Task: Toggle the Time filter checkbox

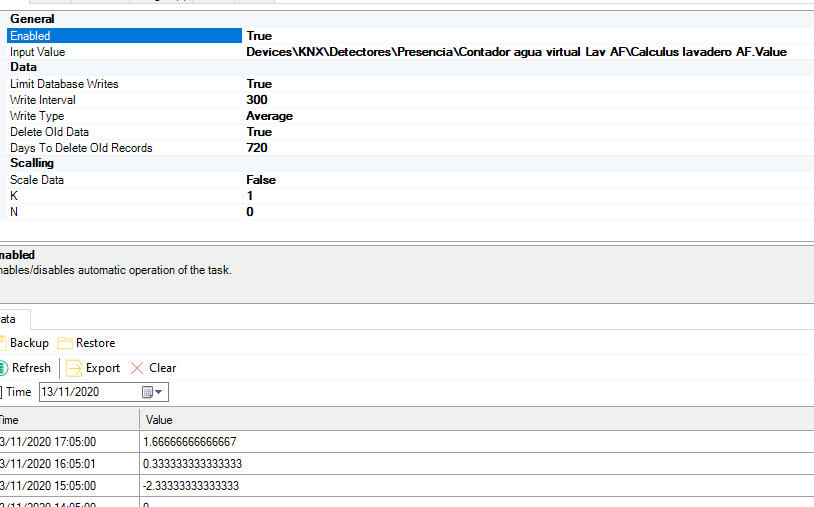Action: click(x=1, y=392)
